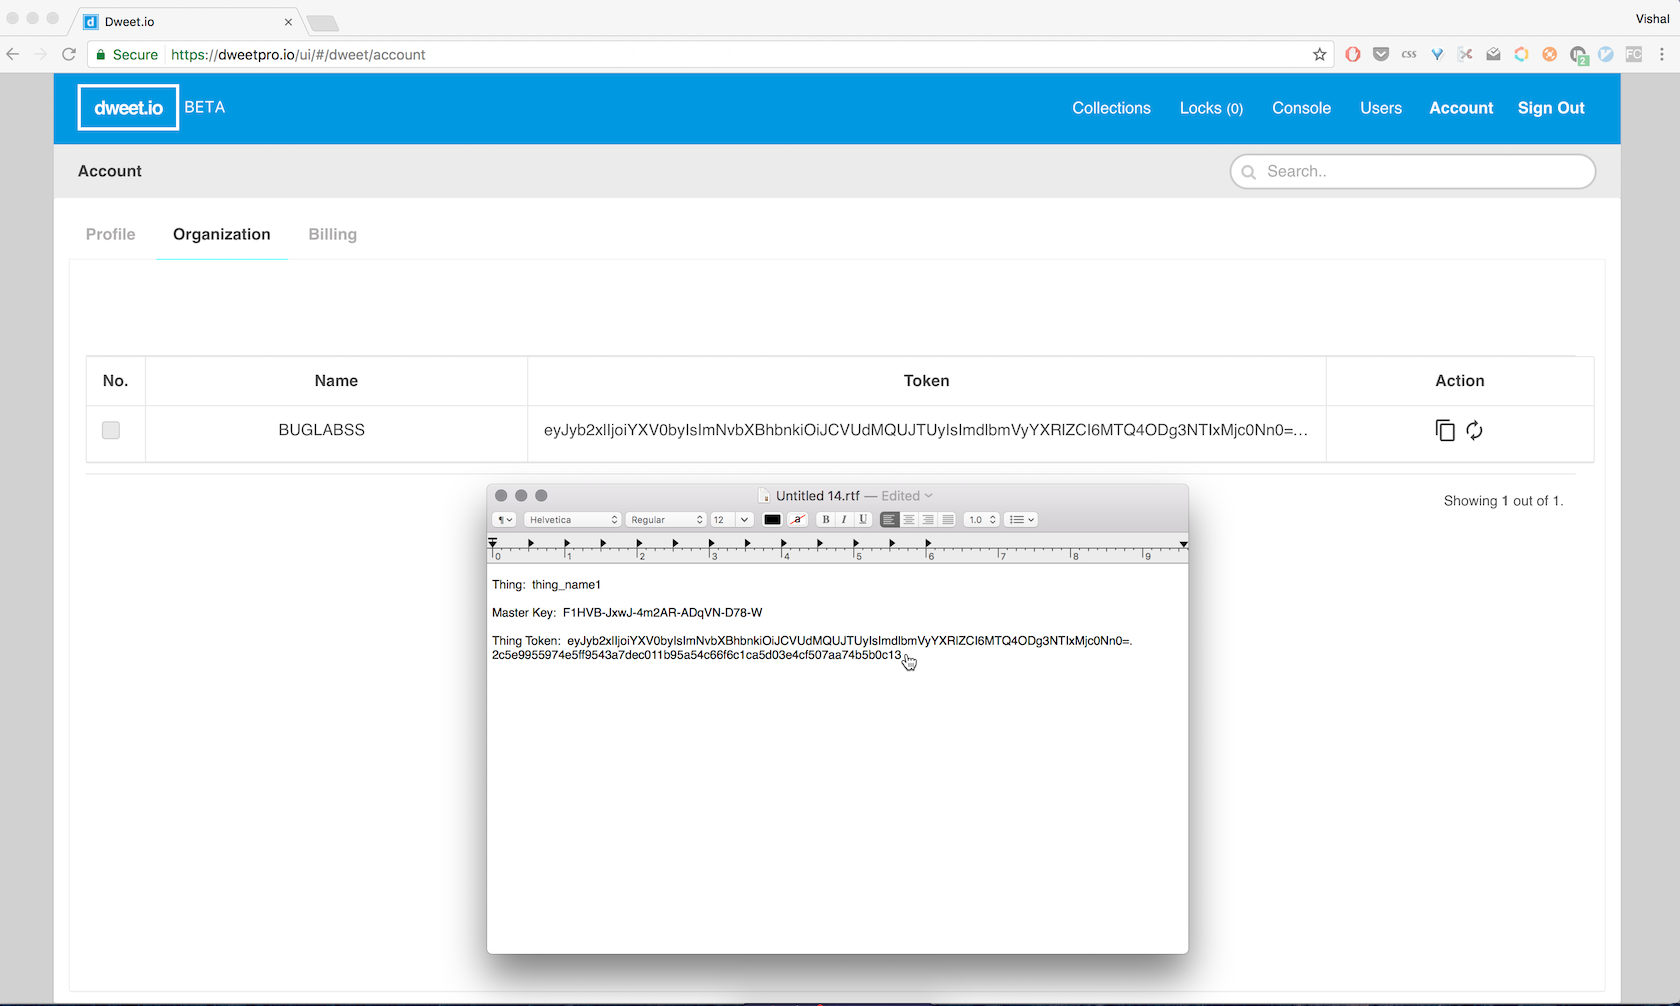1680x1006 pixels.
Task: Open the orange lifebuoy extension icon
Action: [x=1549, y=55]
